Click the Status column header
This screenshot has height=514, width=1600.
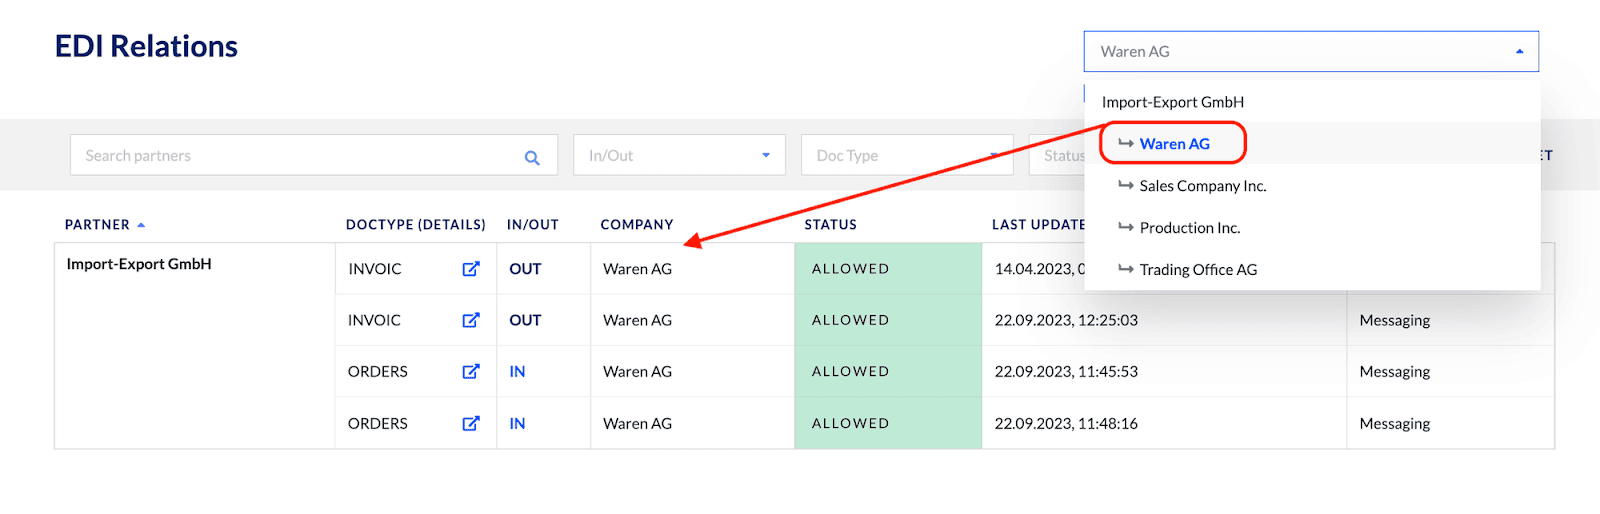click(x=830, y=225)
